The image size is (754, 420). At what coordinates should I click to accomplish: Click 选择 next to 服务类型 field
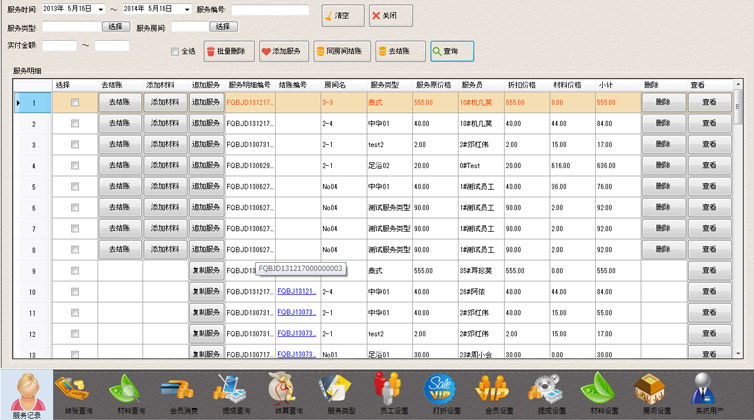point(116,27)
